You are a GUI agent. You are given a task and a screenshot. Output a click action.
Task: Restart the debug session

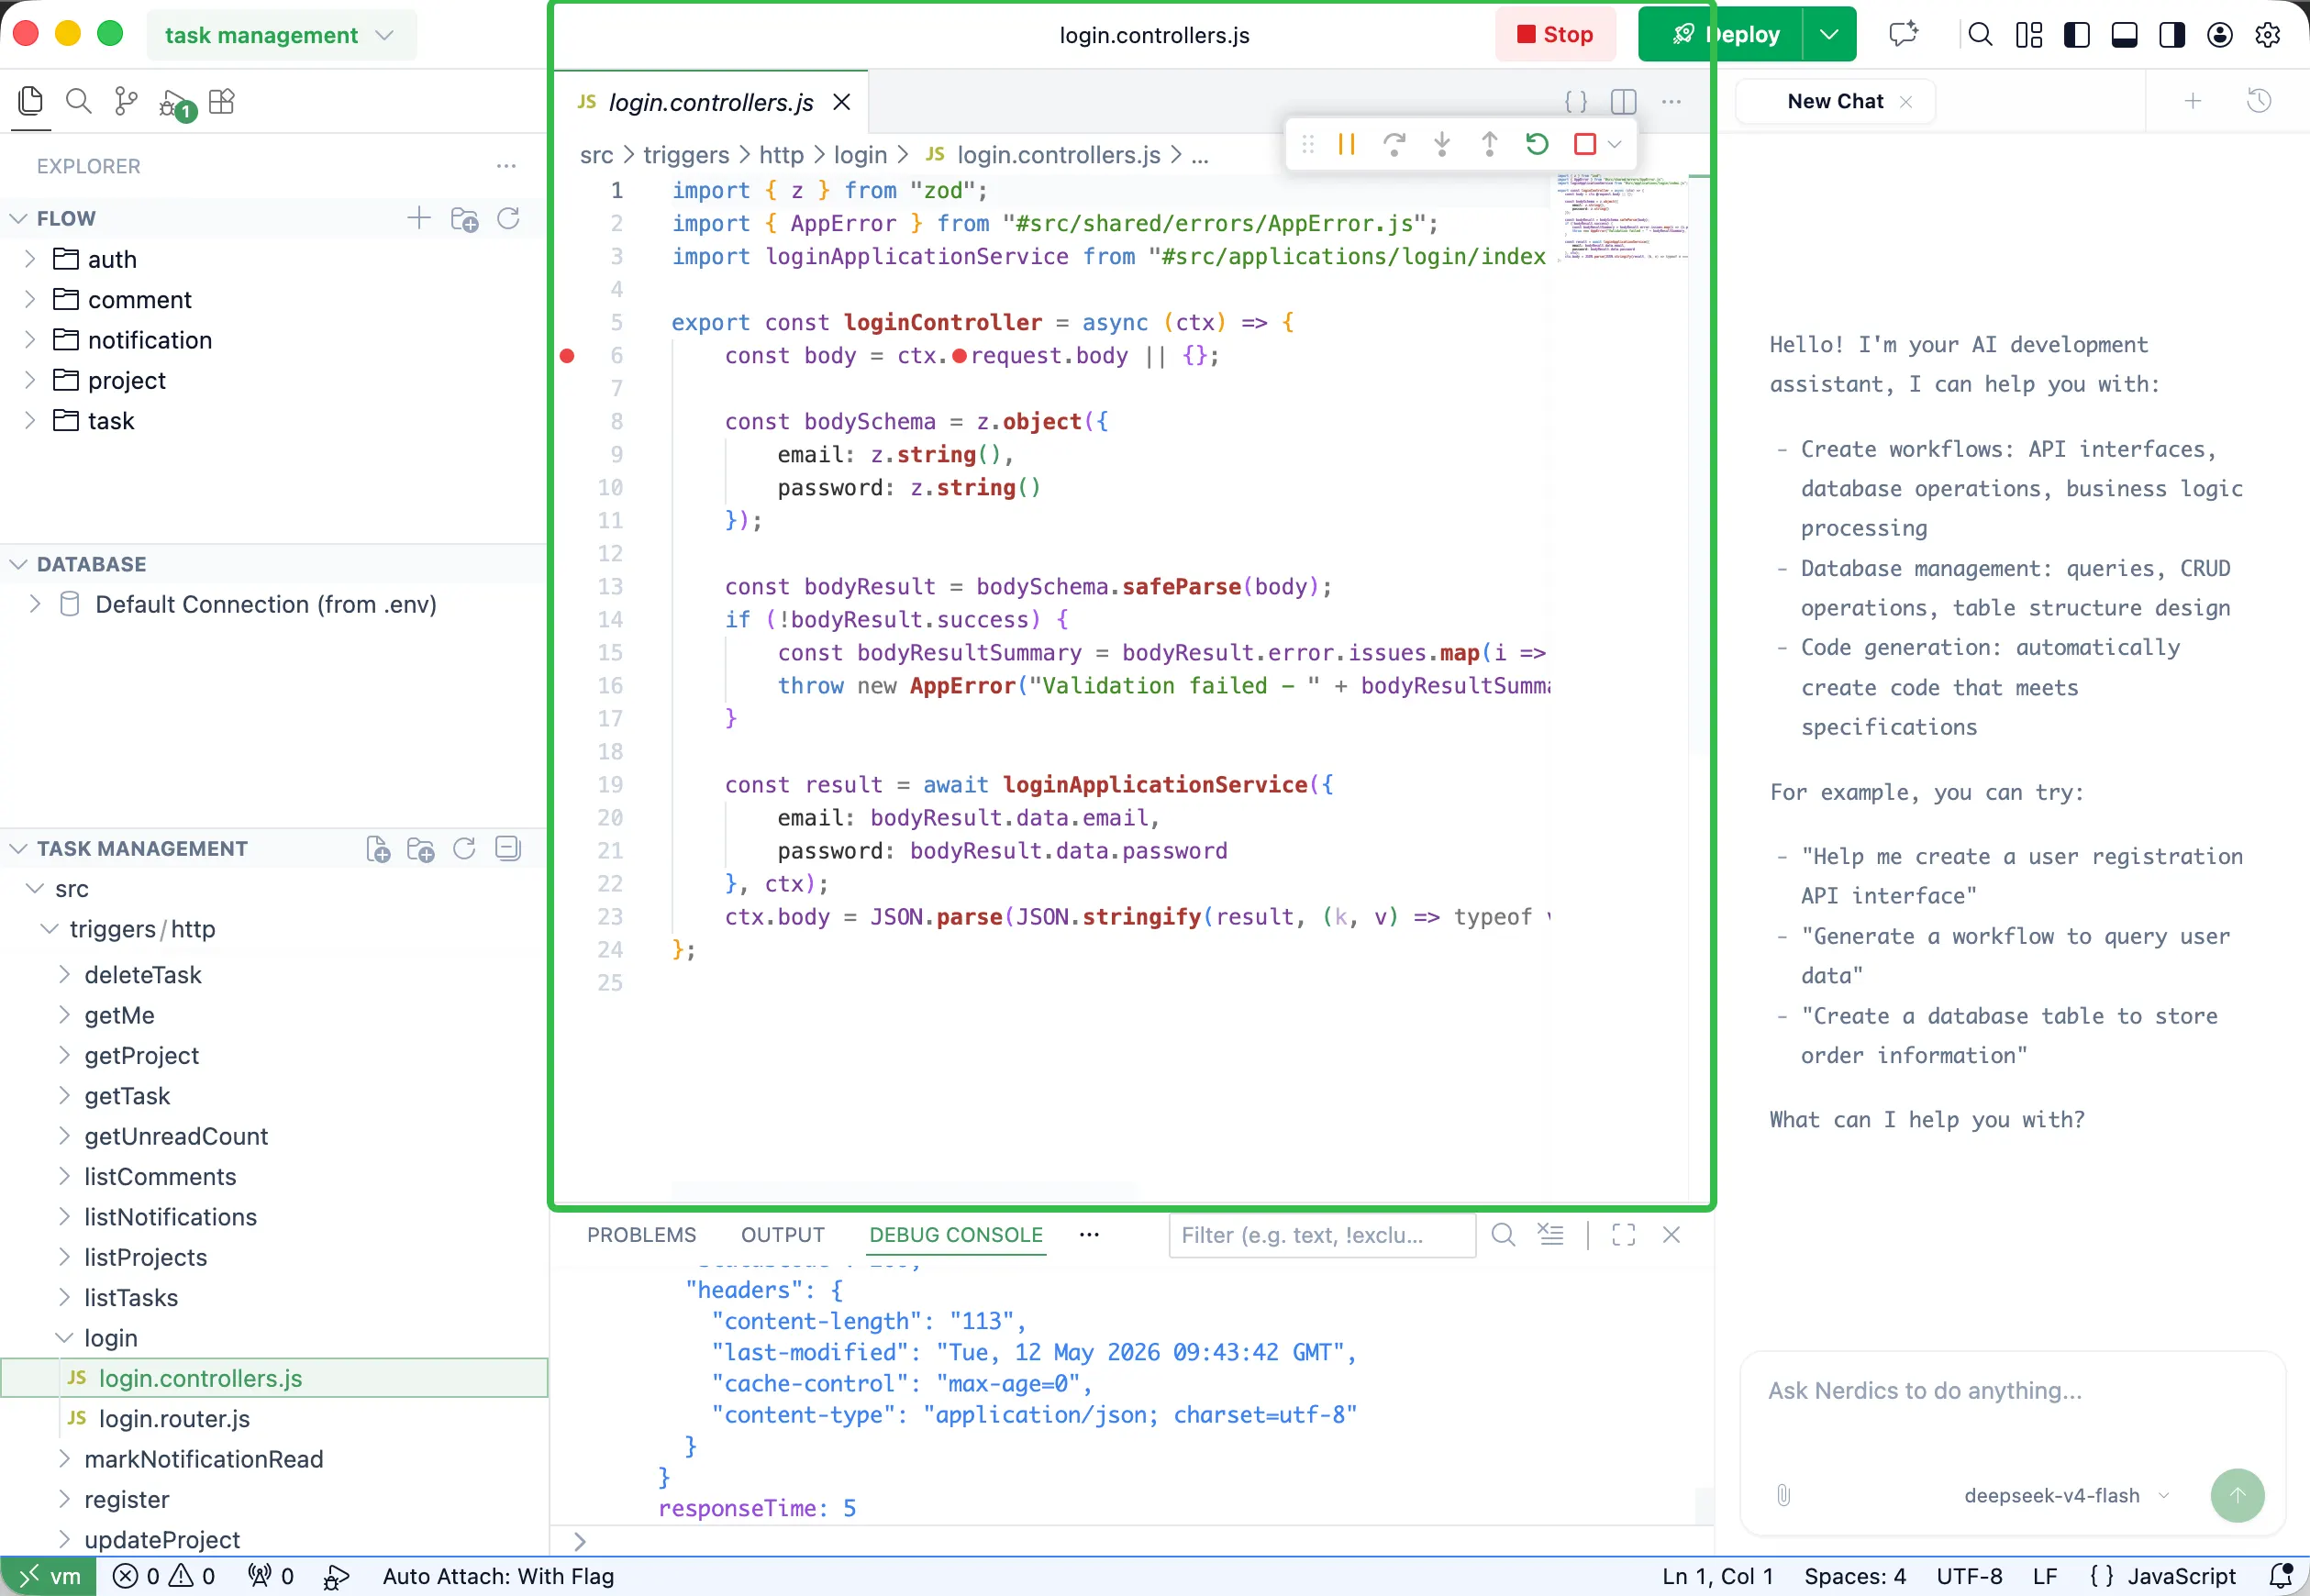coord(1537,144)
